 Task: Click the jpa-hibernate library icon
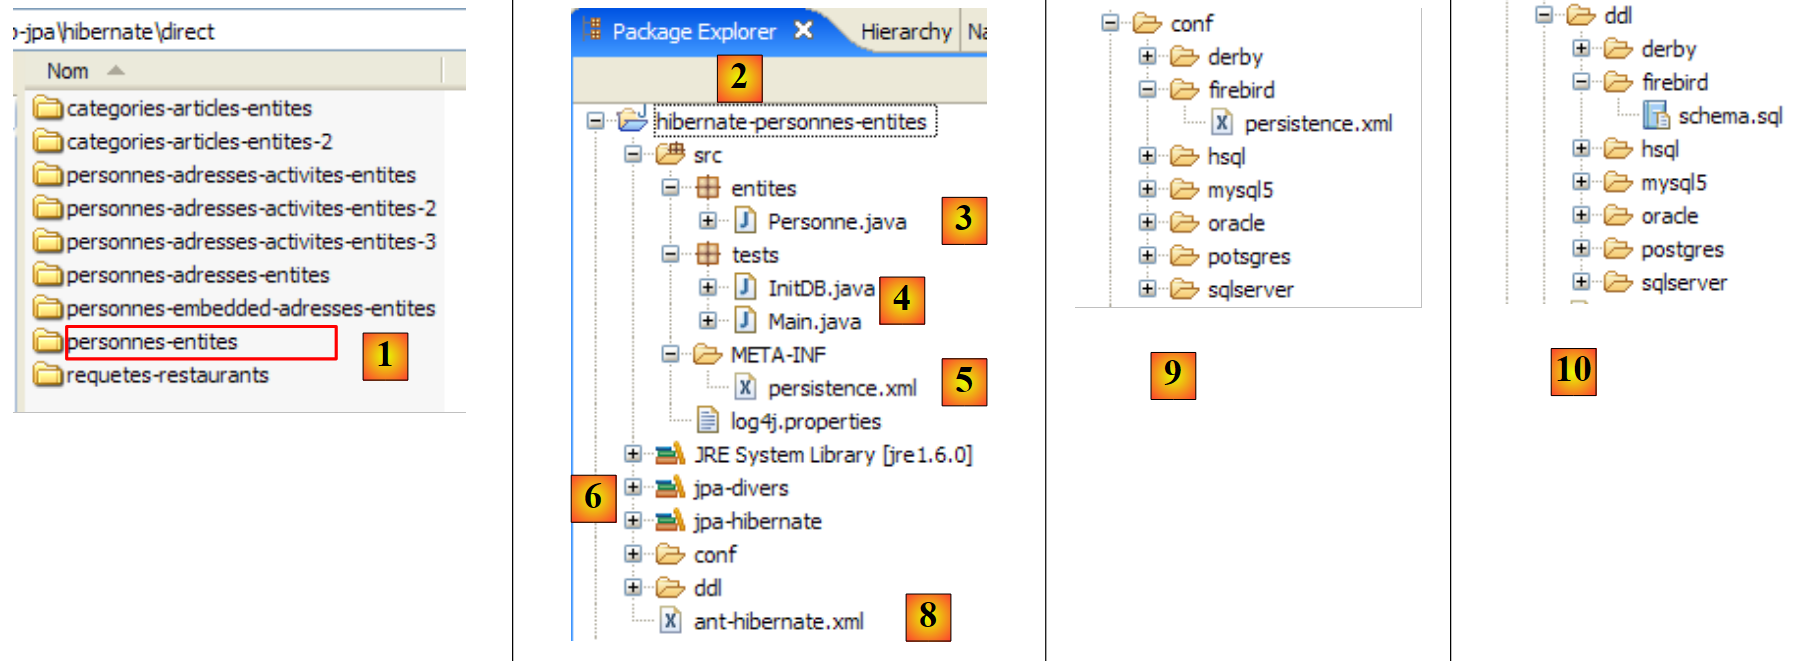(670, 521)
